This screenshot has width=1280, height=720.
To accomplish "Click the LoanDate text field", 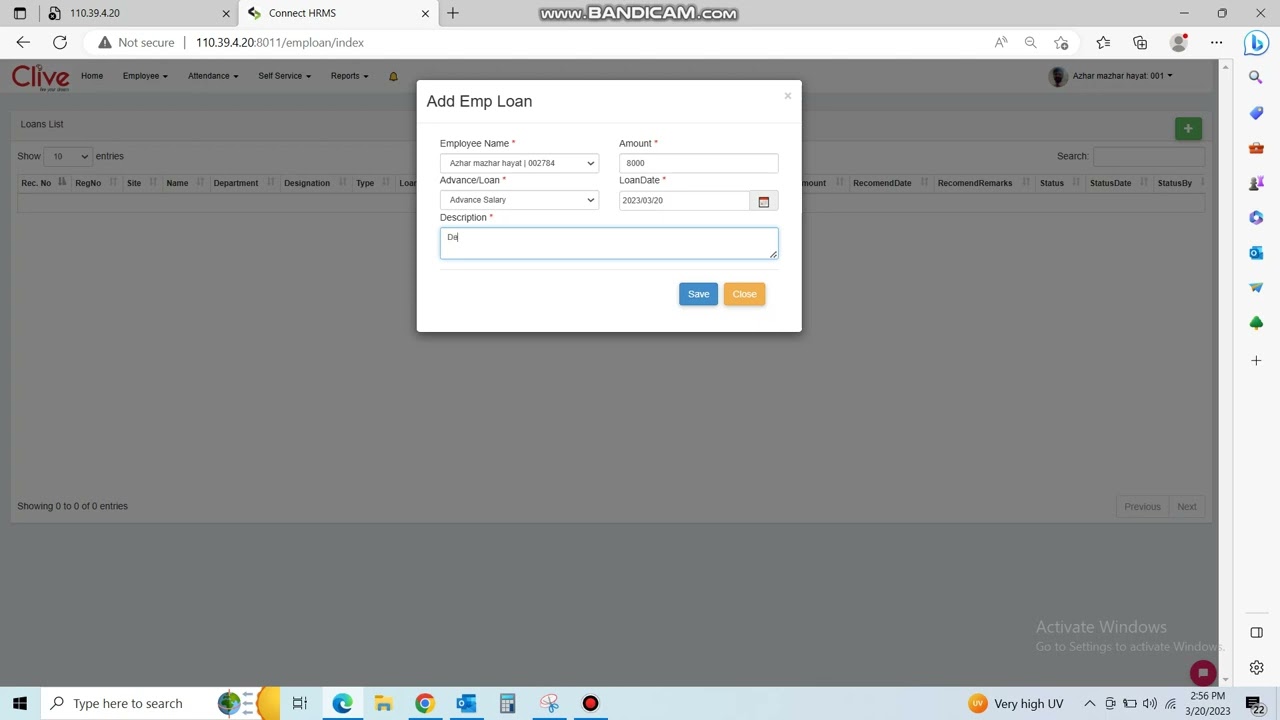I will click(x=684, y=201).
